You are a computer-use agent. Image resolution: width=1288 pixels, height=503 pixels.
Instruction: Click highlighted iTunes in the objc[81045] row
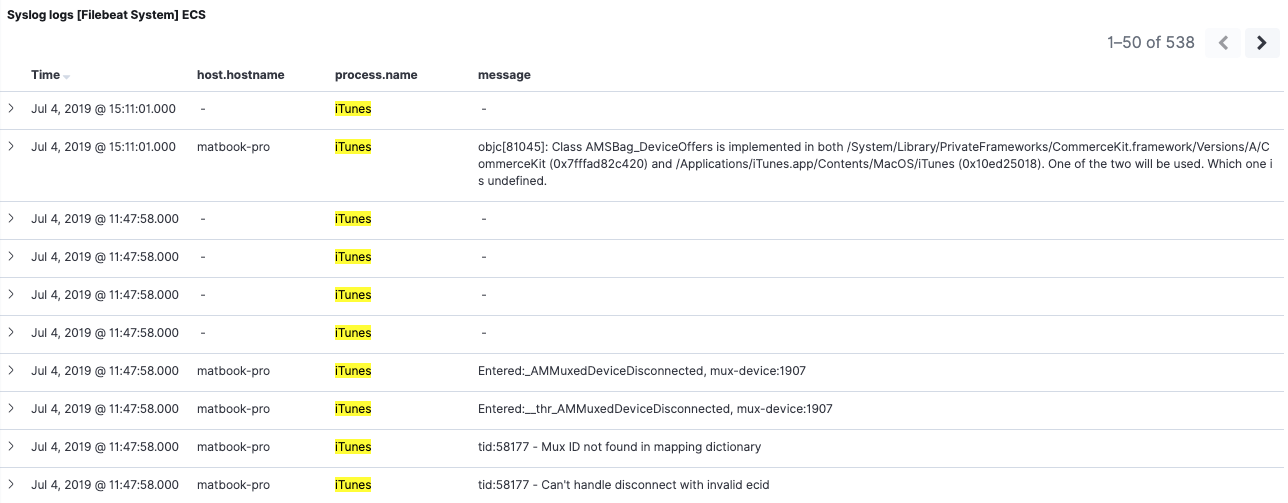[x=353, y=147]
